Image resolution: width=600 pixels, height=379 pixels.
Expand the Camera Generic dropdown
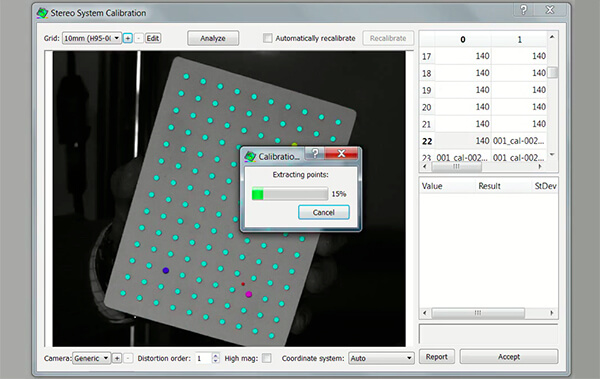[91, 358]
